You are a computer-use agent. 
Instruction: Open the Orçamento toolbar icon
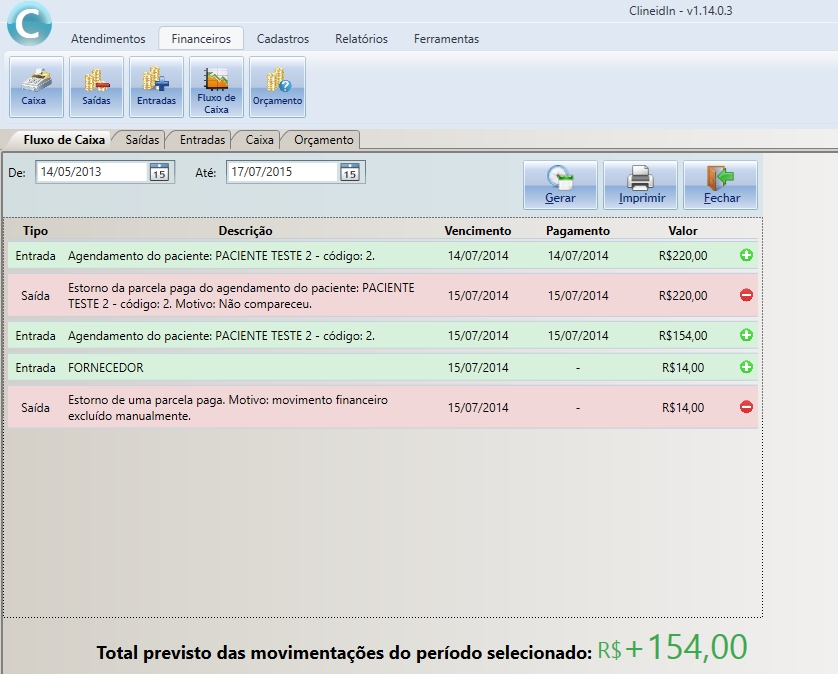277,87
